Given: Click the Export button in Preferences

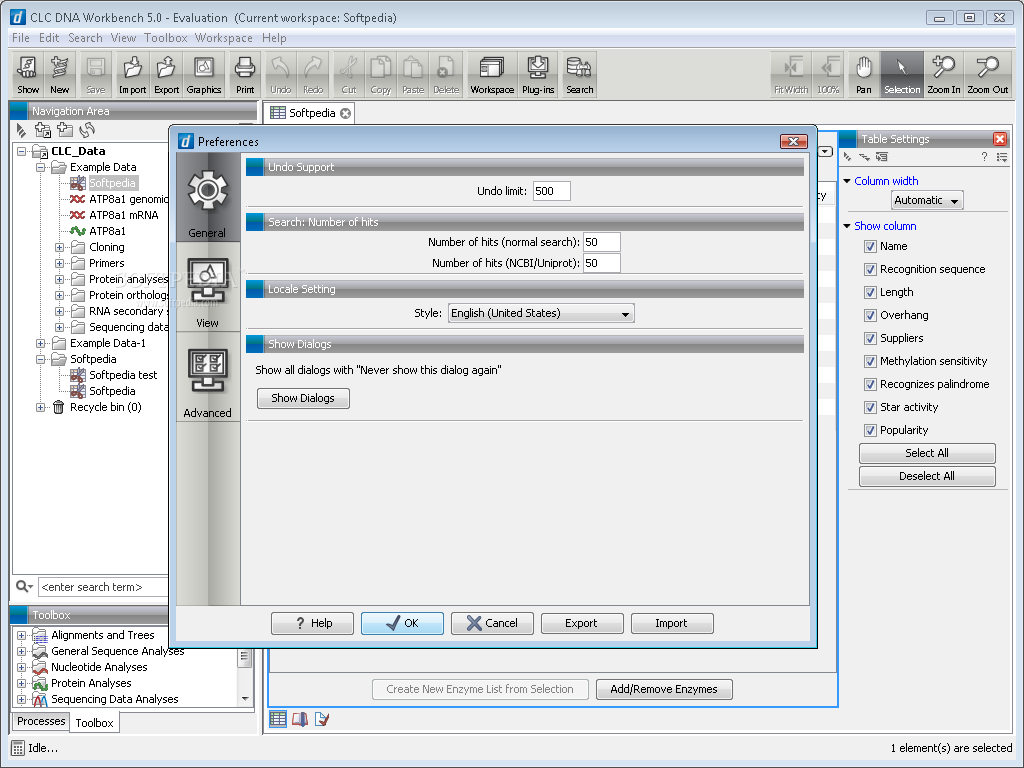Looking at the screenshot, I should (x=582, y=623).
